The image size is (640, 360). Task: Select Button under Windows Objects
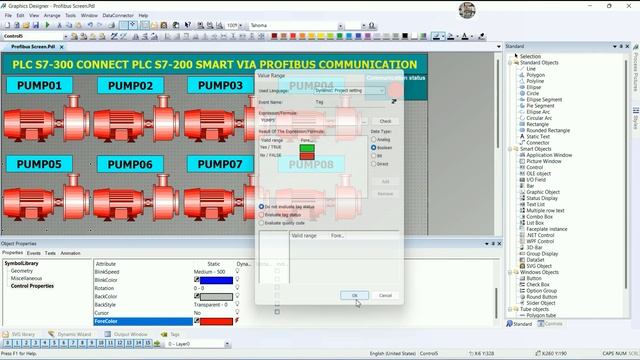[533, 278]
